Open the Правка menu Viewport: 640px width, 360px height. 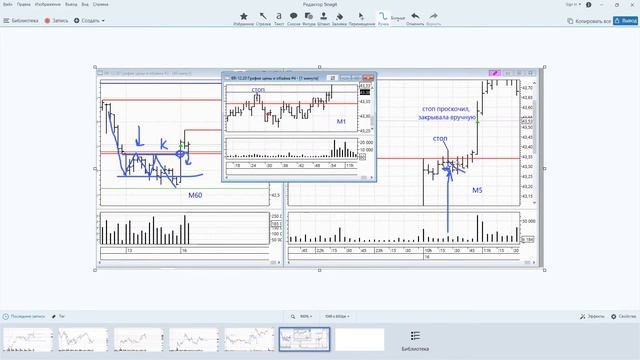pyautogui.click(x=24, y=4)
